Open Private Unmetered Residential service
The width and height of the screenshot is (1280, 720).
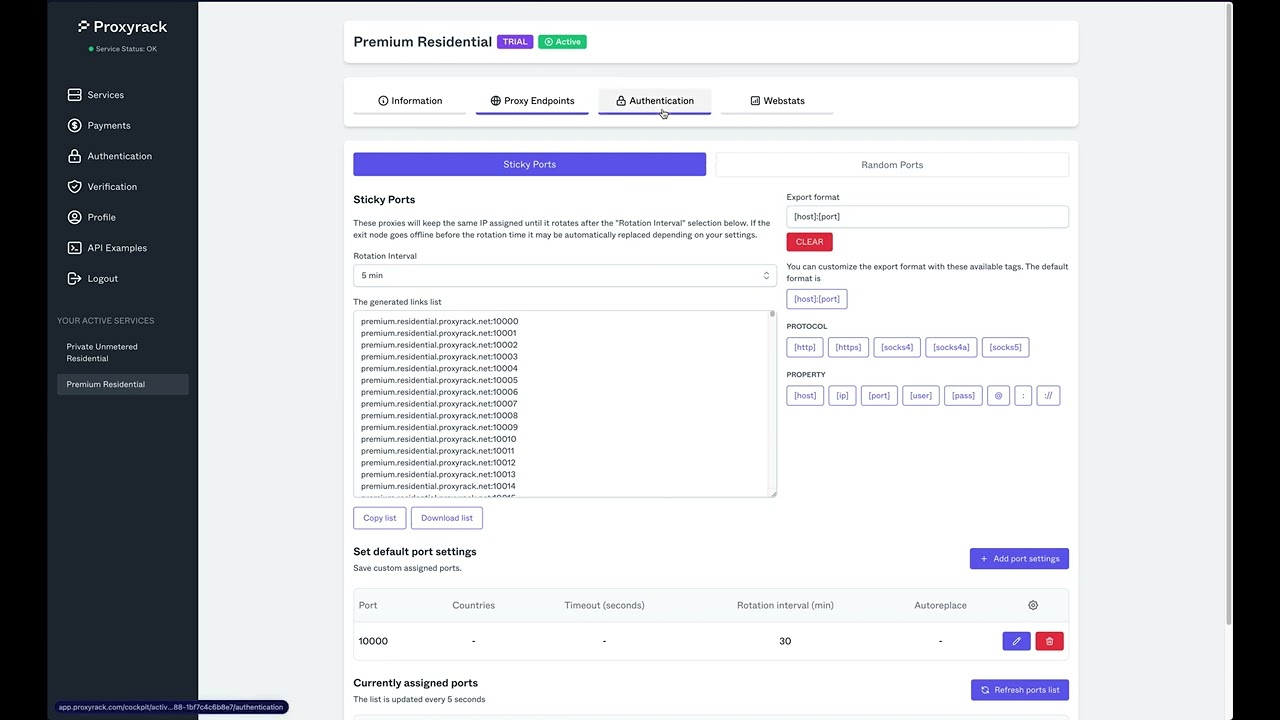[102, 352]
